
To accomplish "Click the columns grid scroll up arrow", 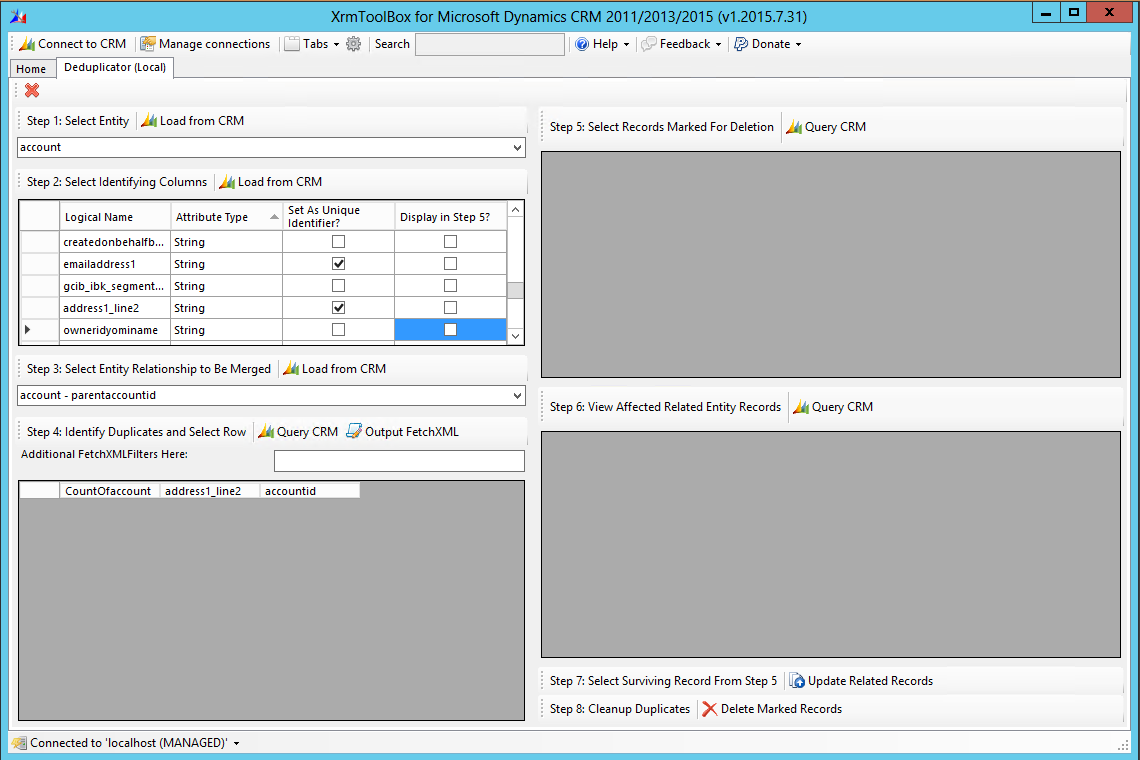I will click(515, 209).
